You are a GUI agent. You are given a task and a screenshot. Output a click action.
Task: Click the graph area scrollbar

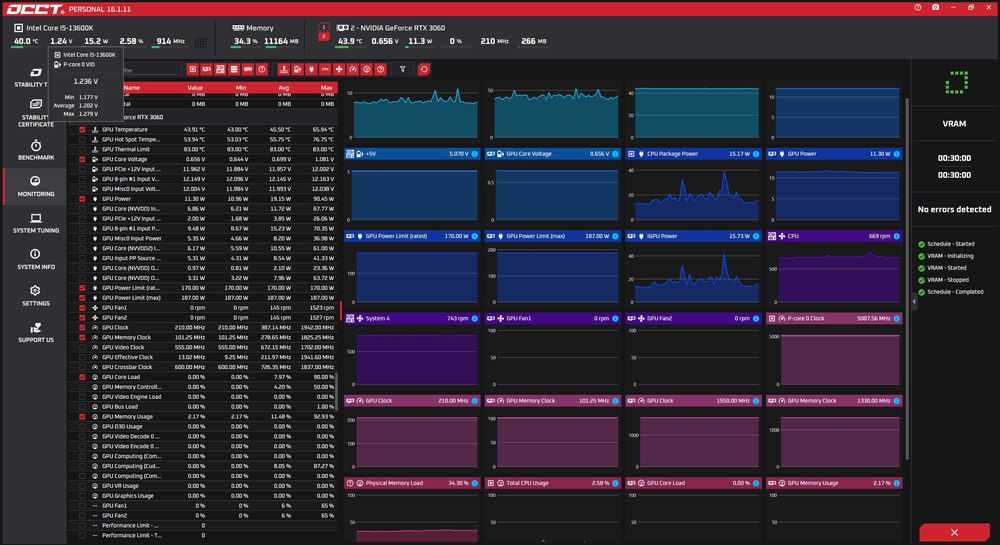(908, 279)
